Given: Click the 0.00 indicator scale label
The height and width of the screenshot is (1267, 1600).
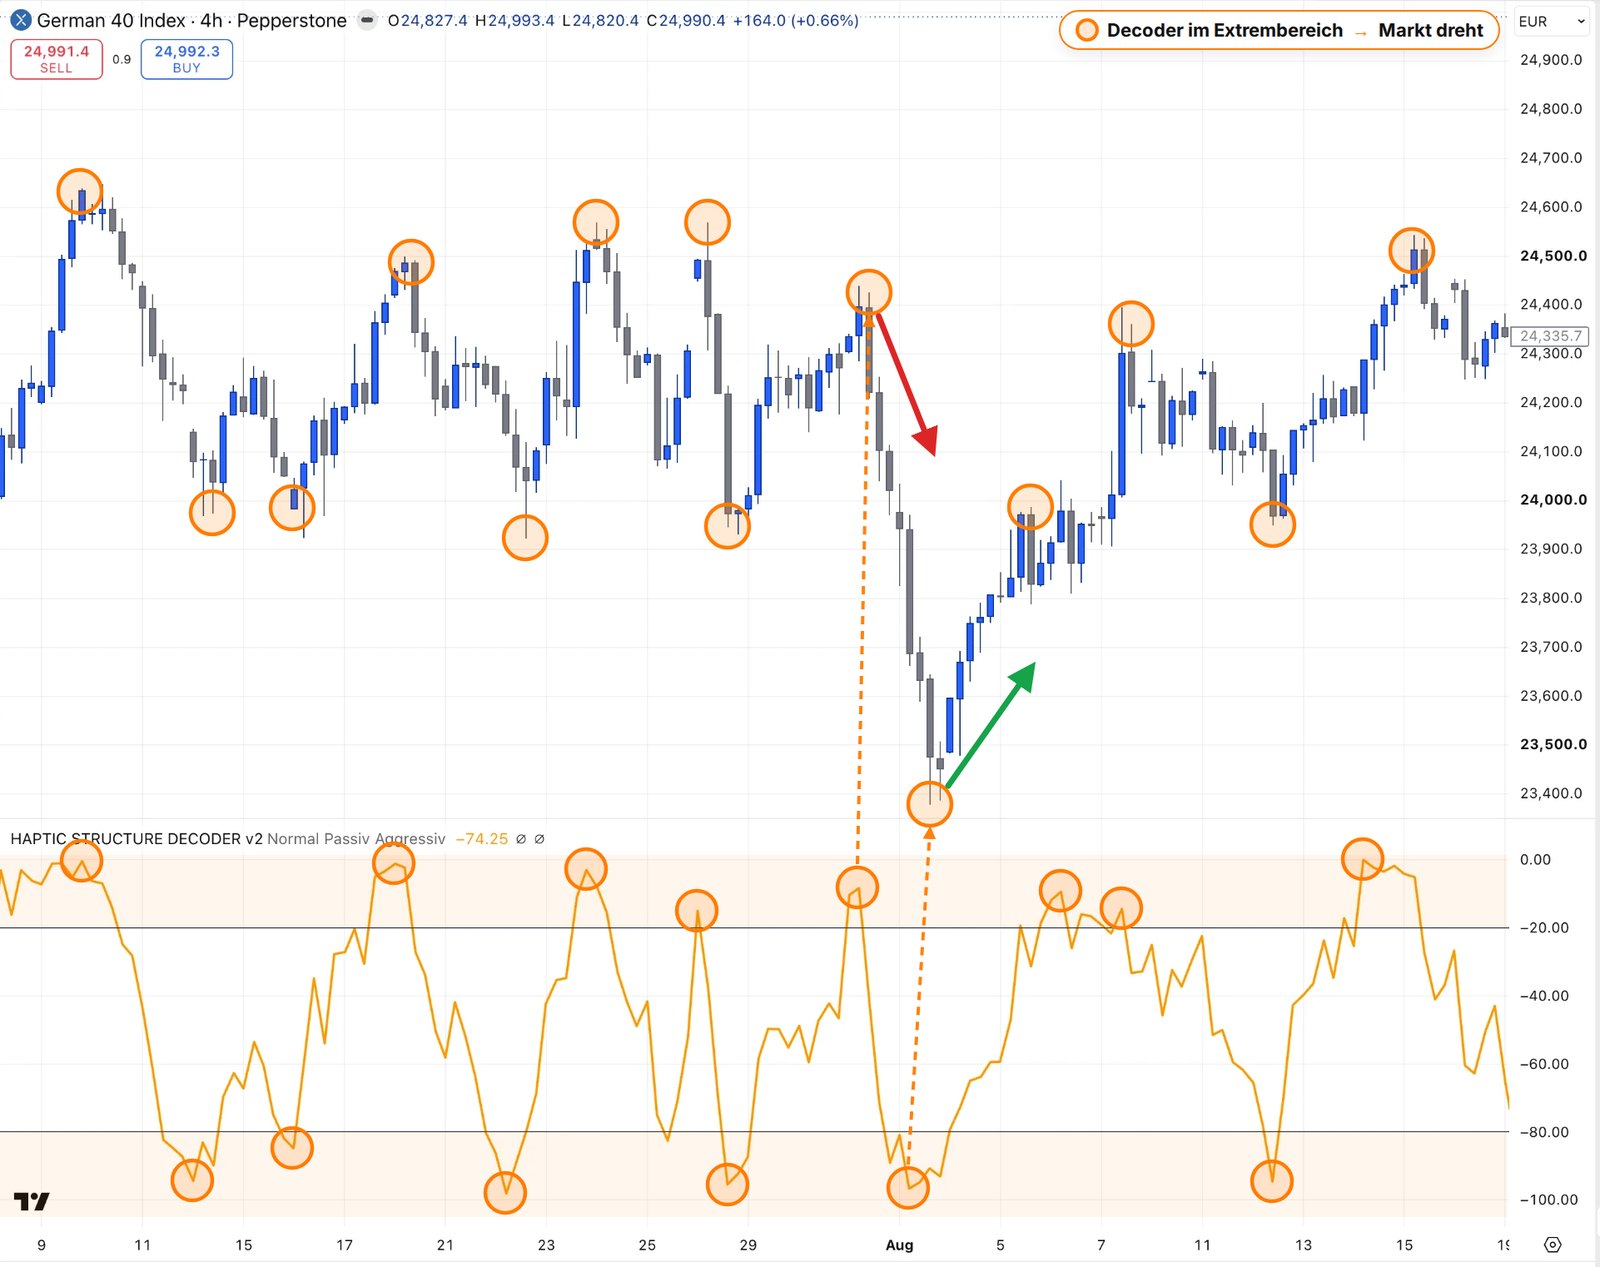Looking at the screenshot, I should click(1535, 859).
